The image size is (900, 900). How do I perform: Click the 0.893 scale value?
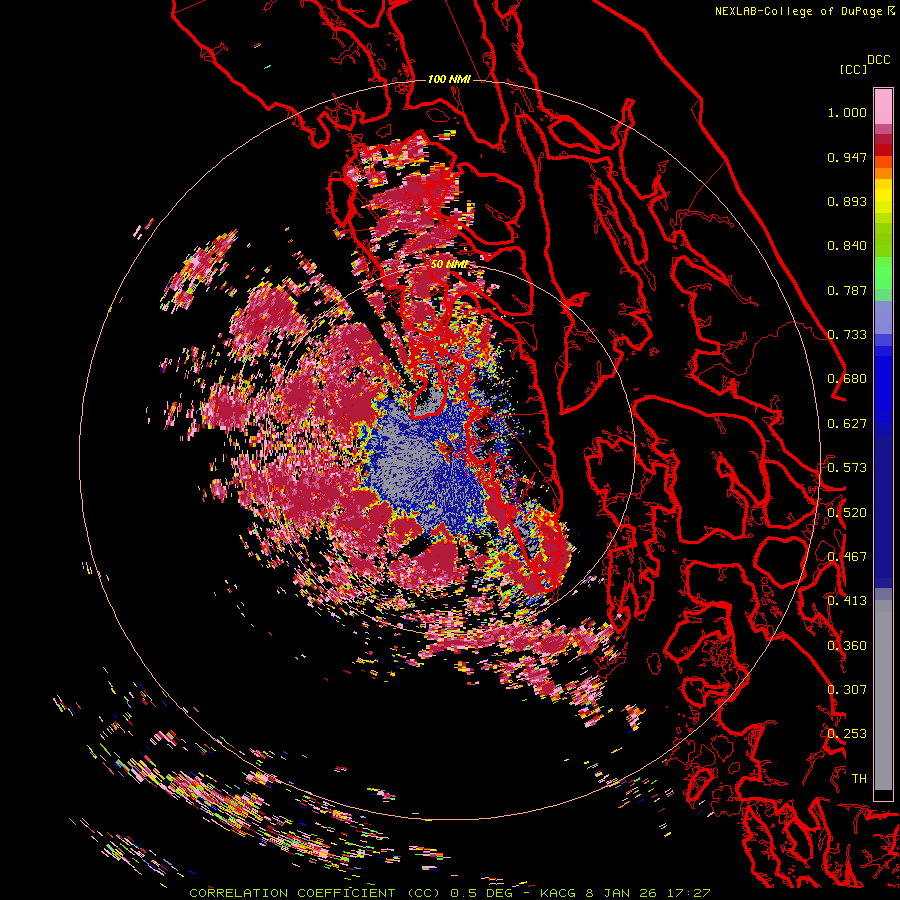847,201
